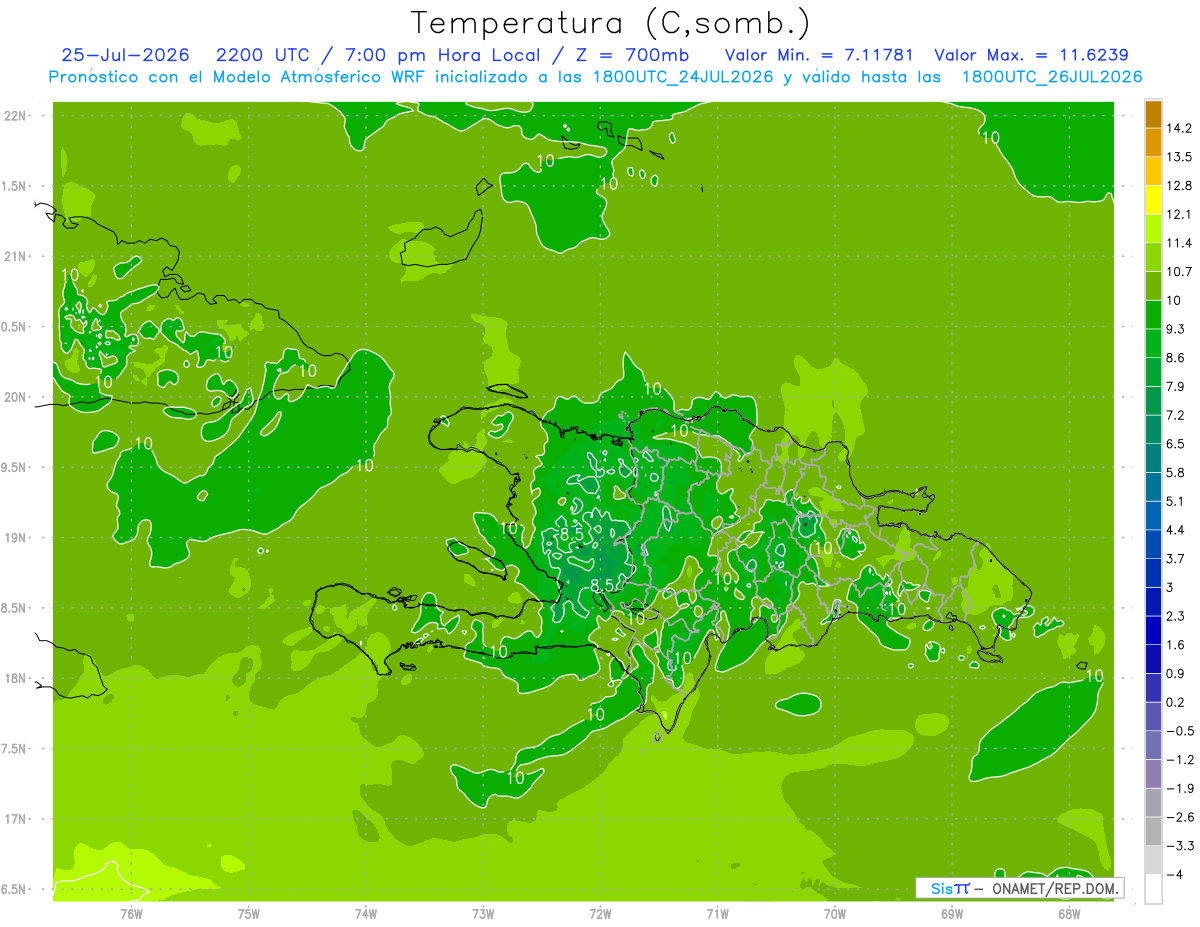Click the "17N" latitude label
Image resolution: width=1200 pixels, height=927 pixels.
pos(15,819)
